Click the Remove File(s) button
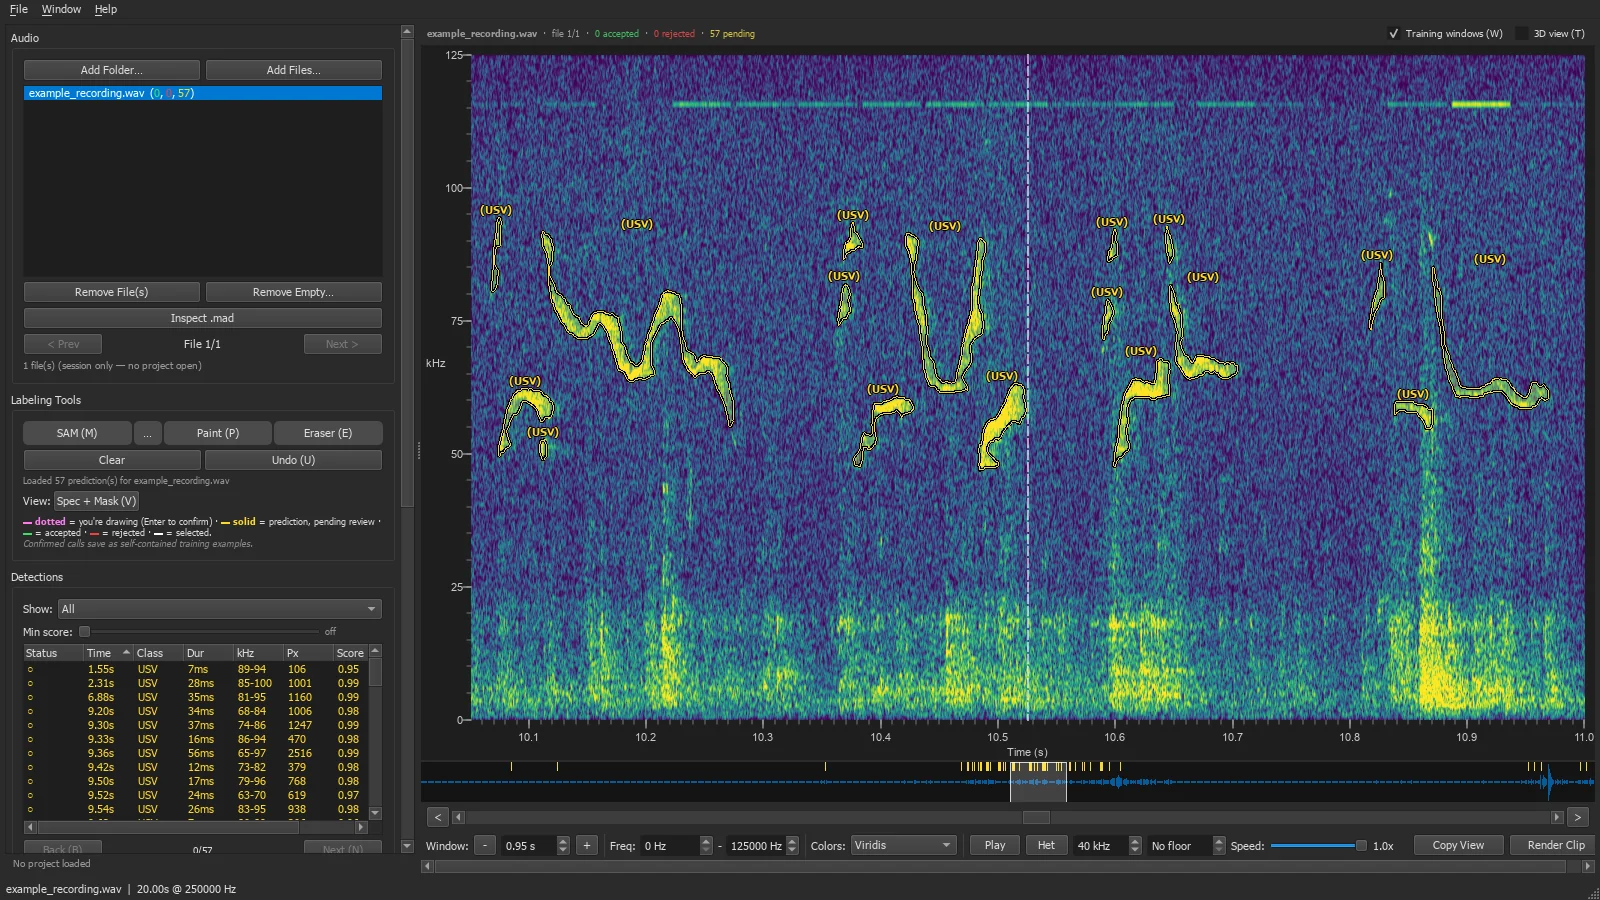Screen dimensions: 1600x900 [x=112, y=292]
